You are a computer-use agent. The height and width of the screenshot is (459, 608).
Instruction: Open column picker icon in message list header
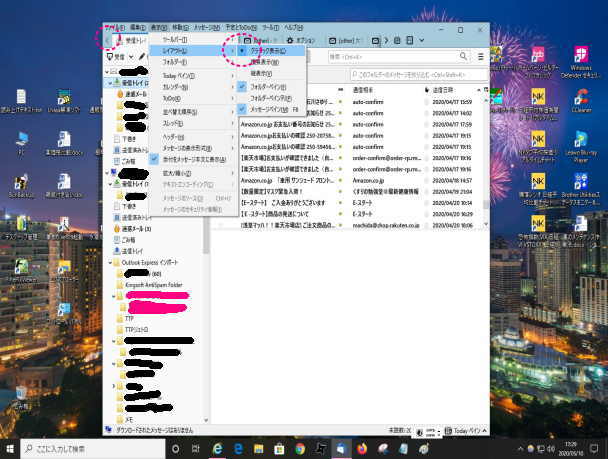point(486,90)
